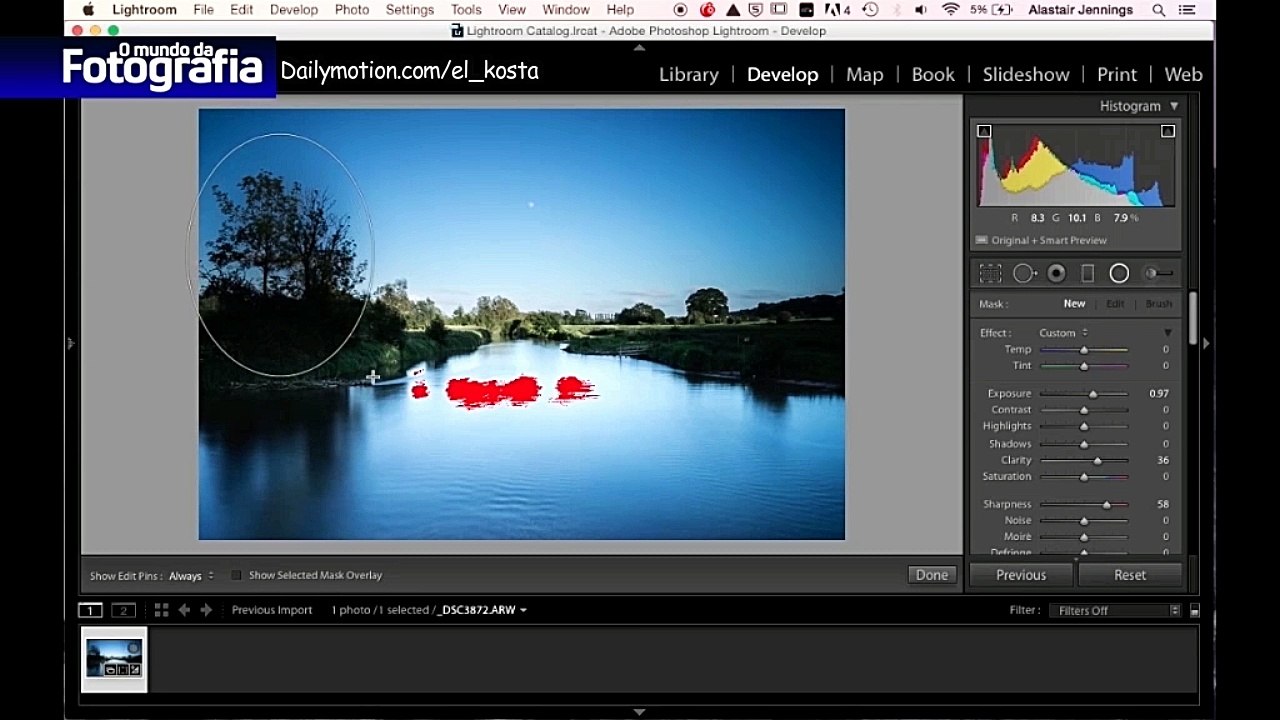Image resolution: width=1280 pixels, height=720 pixels.
Task: Go forward using the filmstrip right arrow
Action: (206, 610)
